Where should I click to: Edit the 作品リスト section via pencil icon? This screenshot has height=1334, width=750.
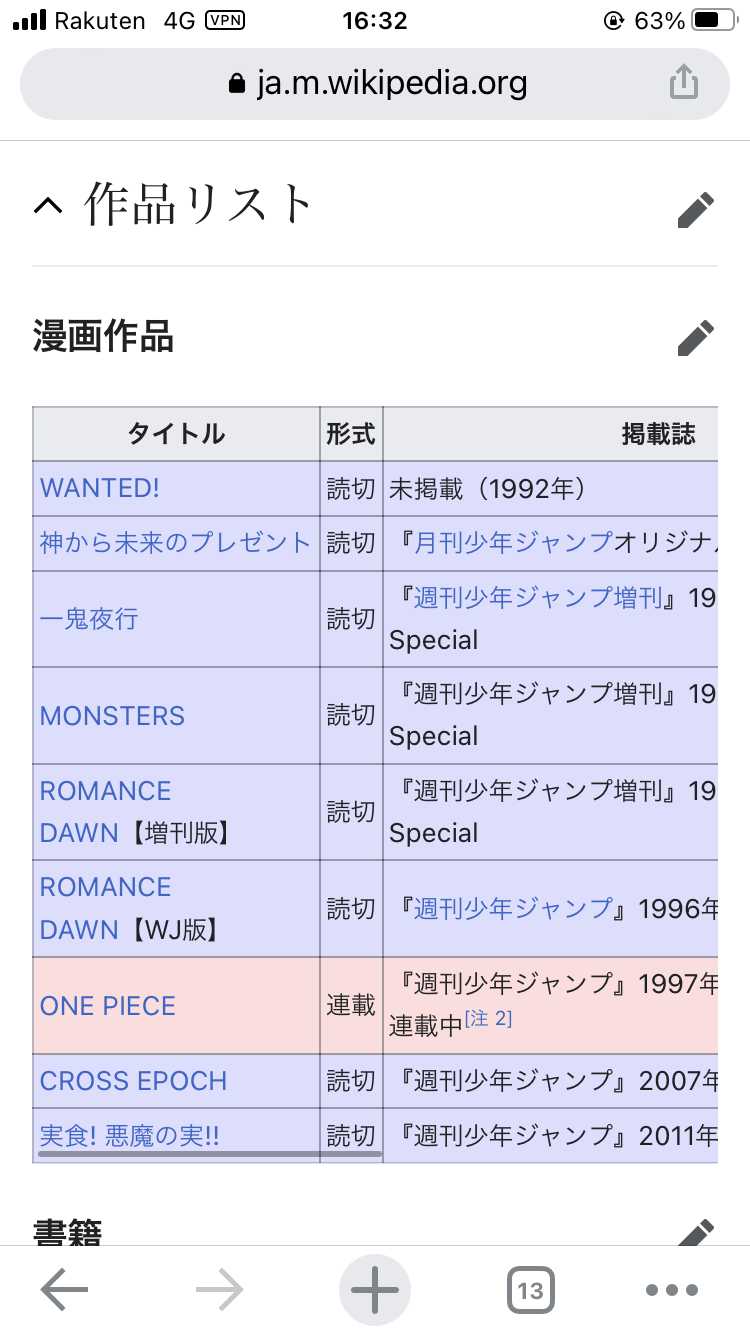[695, 210]
